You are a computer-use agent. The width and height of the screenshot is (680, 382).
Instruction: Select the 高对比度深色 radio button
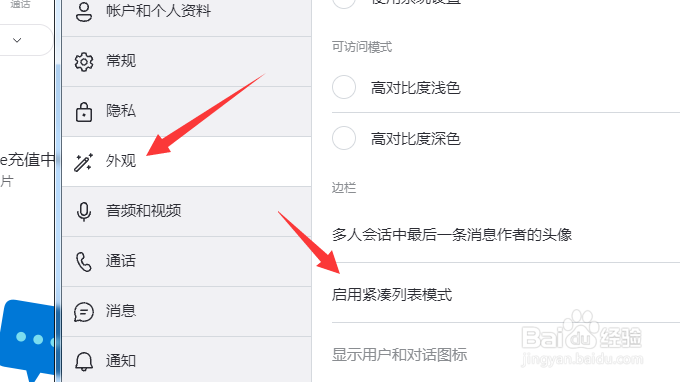click(344, 138)
